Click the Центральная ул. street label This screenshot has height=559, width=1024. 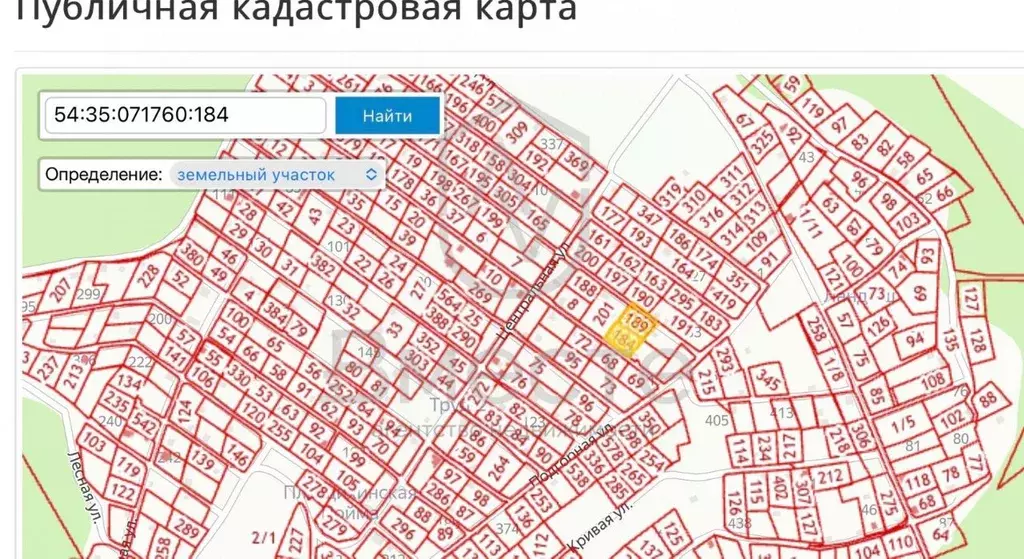(532, 290)
